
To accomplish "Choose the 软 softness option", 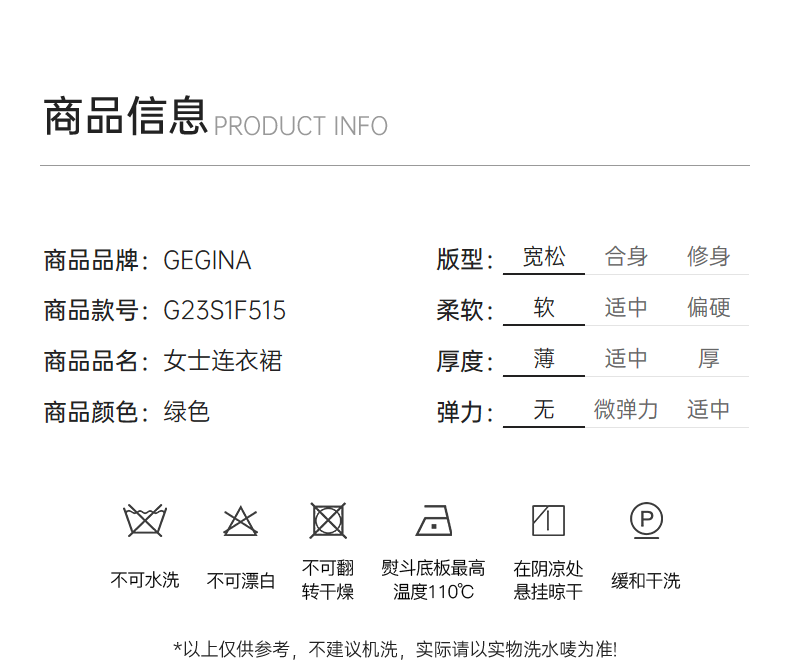I will 544,308.
